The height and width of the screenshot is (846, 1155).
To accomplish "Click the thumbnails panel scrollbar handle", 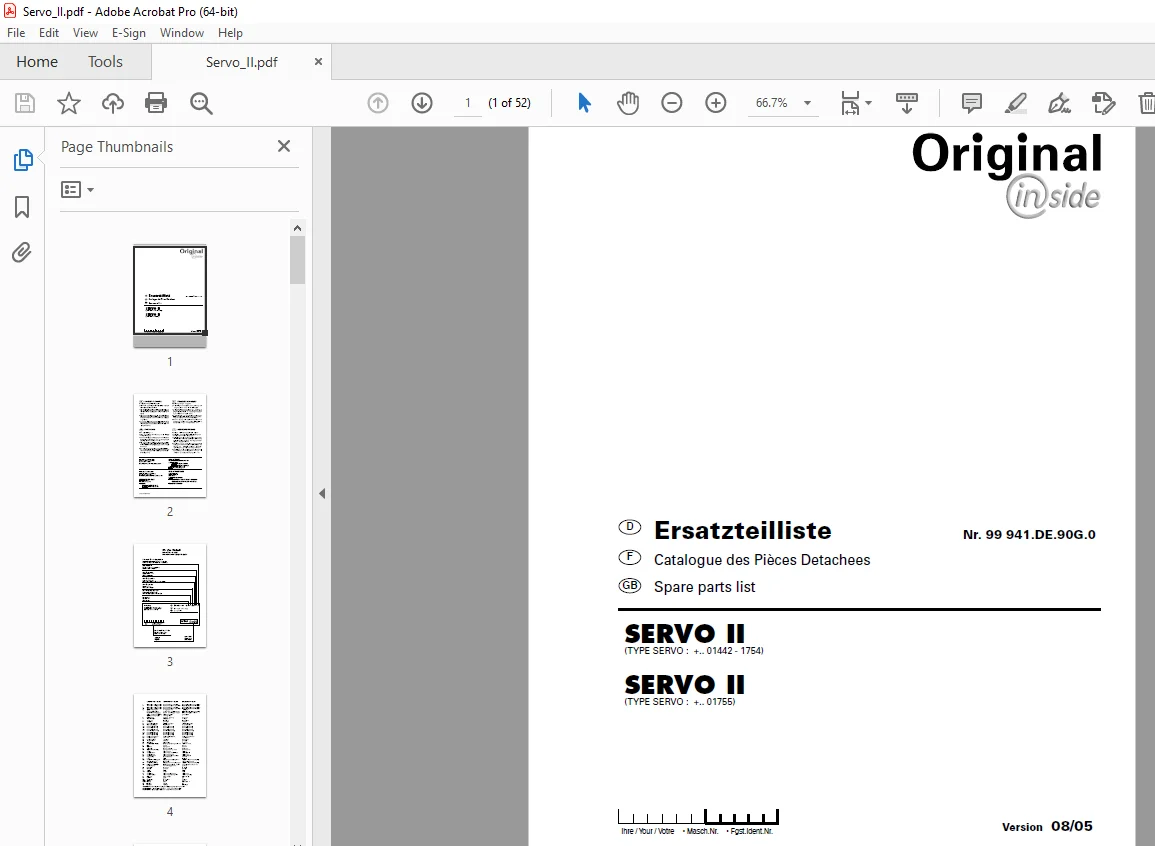I will (x=298, y=260).
